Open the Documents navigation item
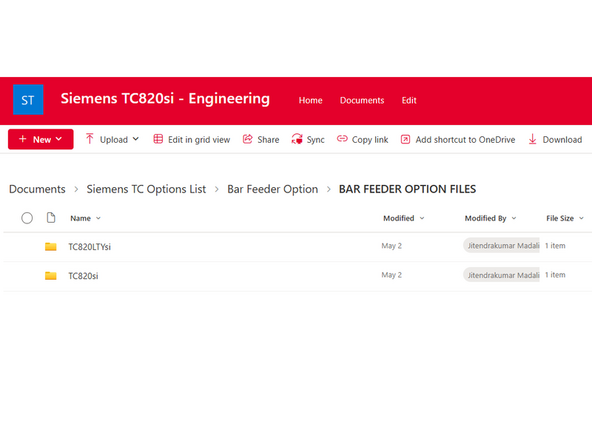Image resolution: width=592 pixels, height=444 pixels. pos(362,100)
